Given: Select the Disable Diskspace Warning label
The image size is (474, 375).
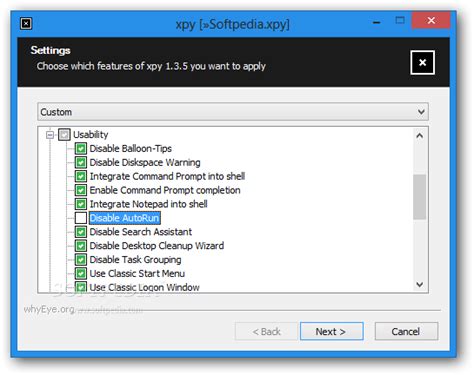Looking at the screenshot, I should pyautogui.click(x=145, y=162).
